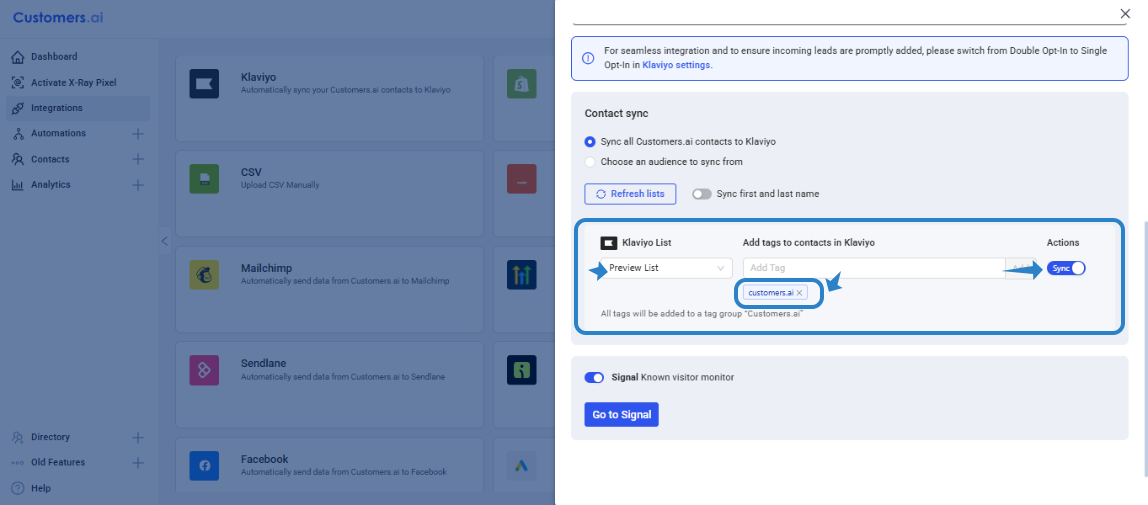The image size is (1148, 505).
Task: Click the Google Ads integration icon
Action: click(522, 466)
